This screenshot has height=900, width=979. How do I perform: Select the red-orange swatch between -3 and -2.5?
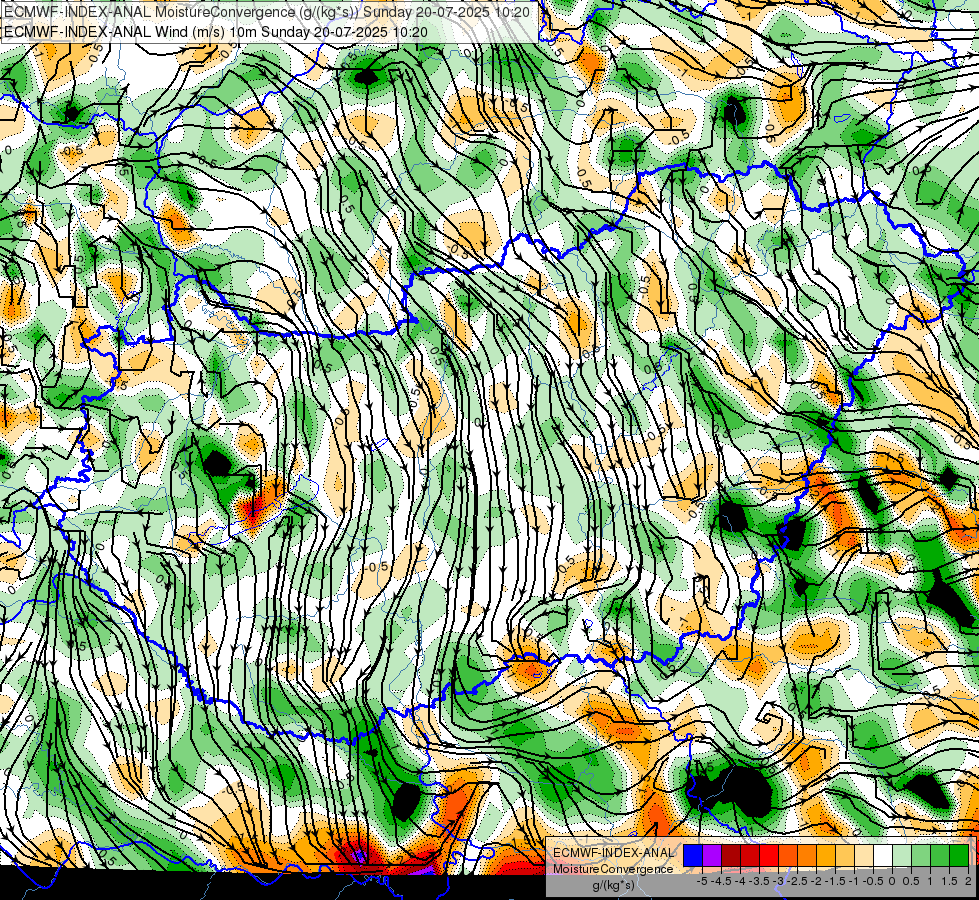[788, 856]
